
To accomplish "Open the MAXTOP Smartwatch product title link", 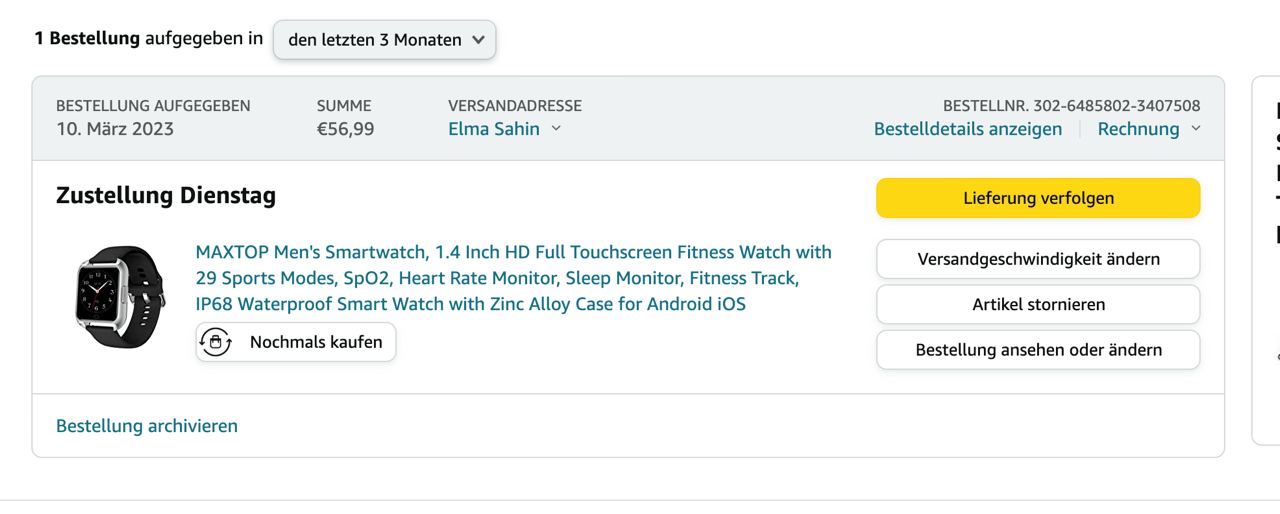I will [513, 278].
